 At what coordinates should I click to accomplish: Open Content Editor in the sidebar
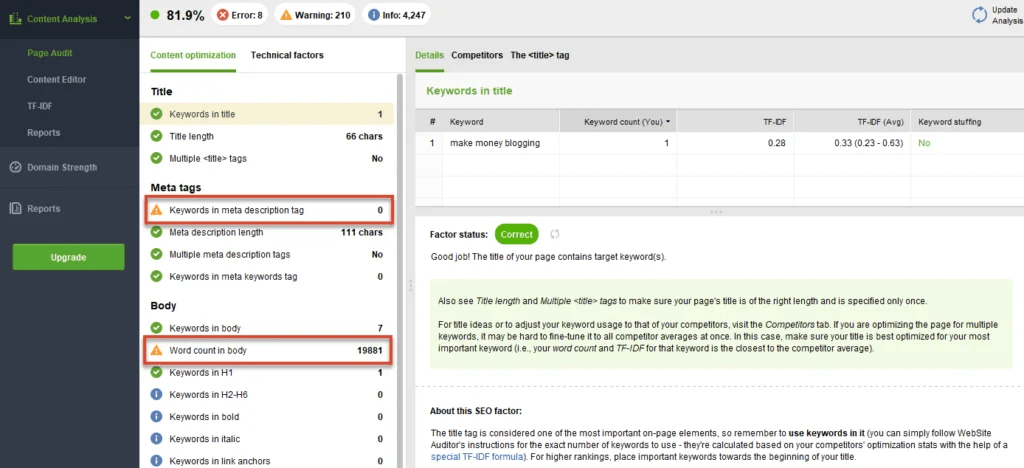(x=56, y=80)
